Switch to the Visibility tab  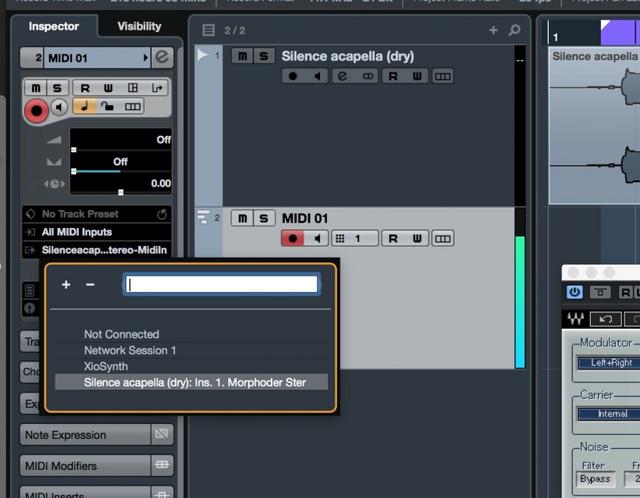click(139, 26)
